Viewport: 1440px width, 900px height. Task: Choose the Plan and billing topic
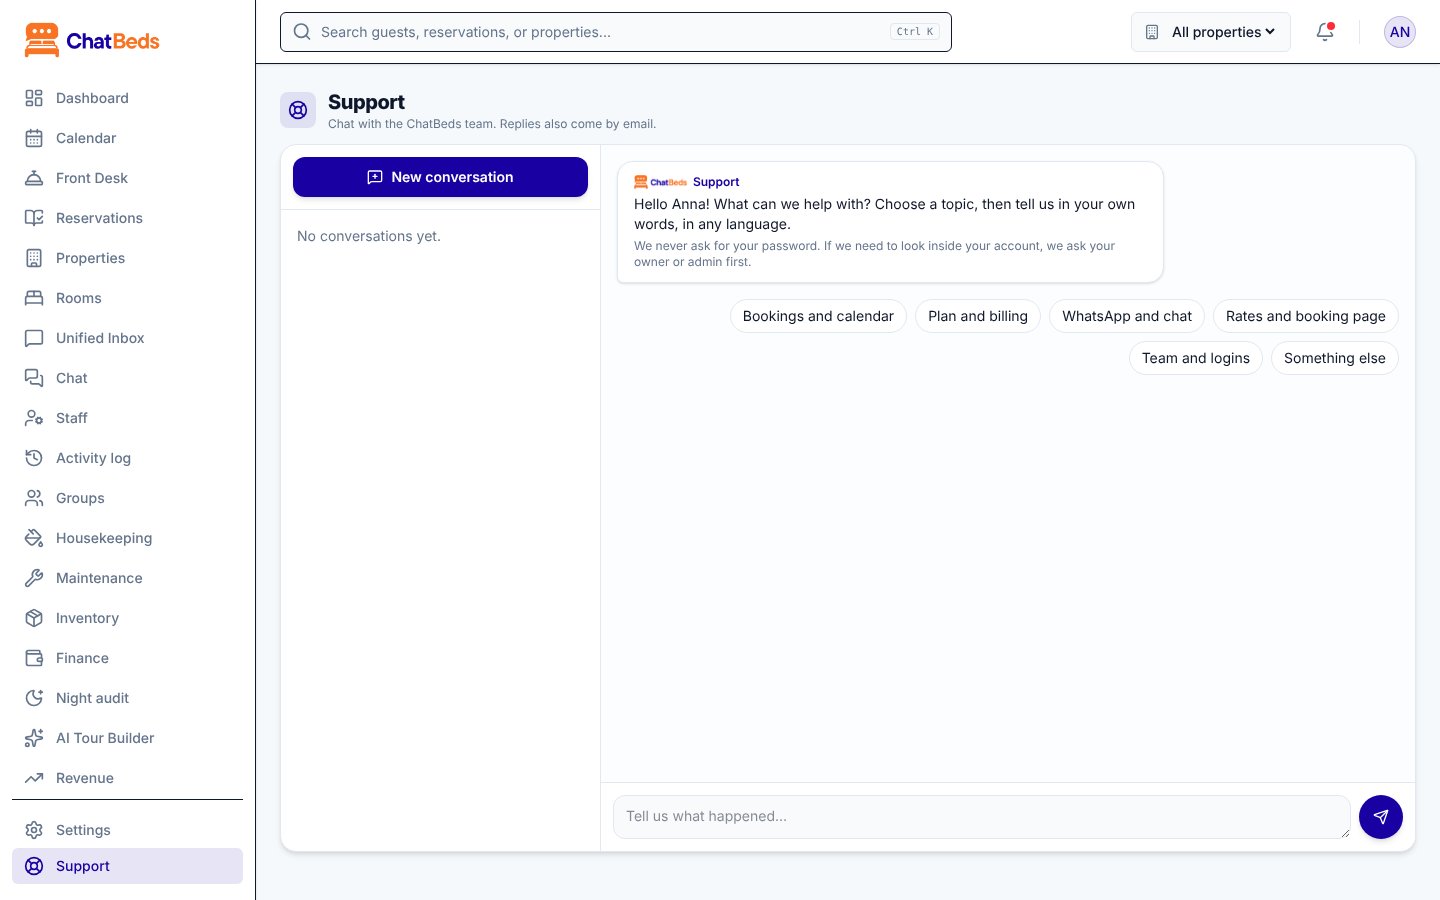coord(978,316)
